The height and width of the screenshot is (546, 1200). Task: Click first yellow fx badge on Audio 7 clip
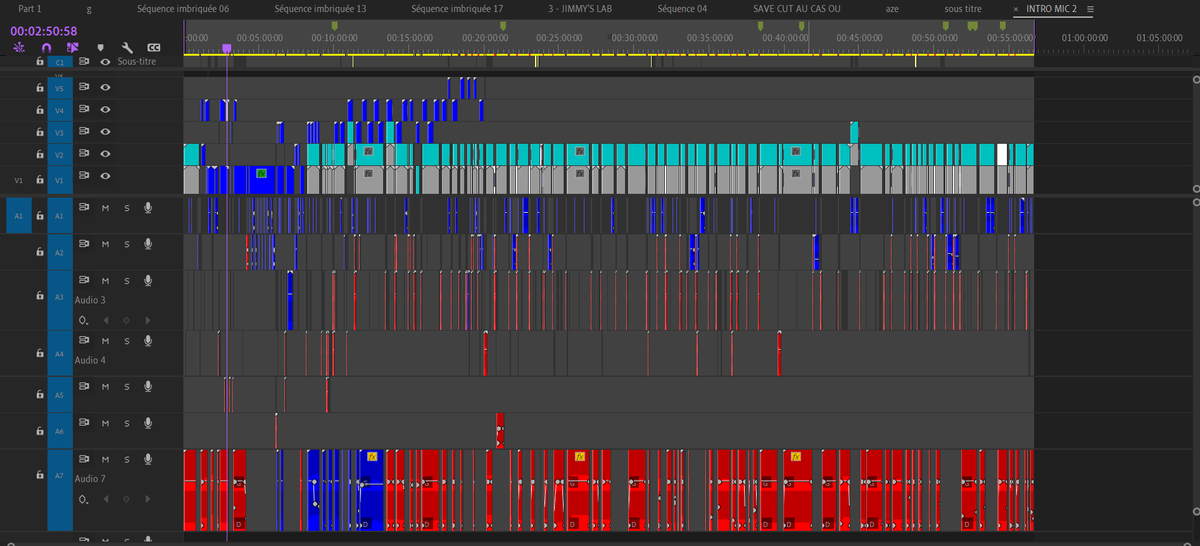[x=371, y=455]
